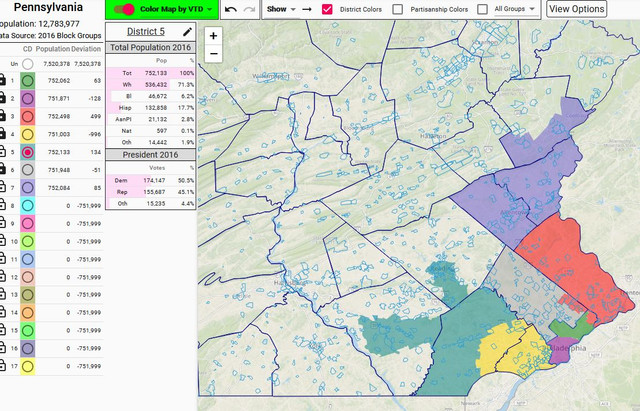Click the Rep votes value 155,687
The image size is (640, 411).
point(154,192)
